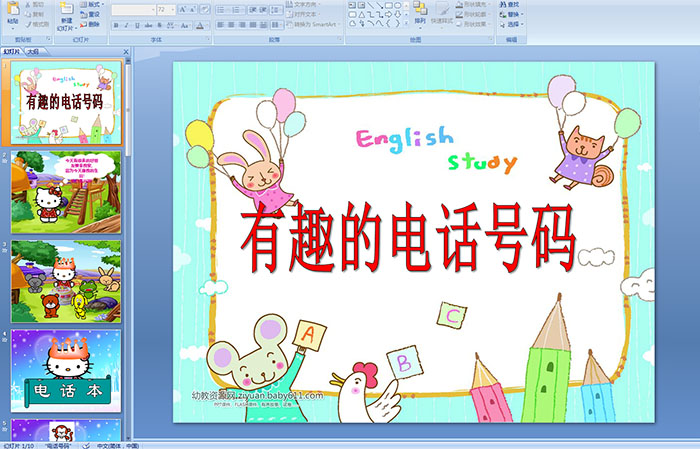This screenshot has height=449, width=700.
Task: Toggle text Shadow (S) formatting
Action: (x=159, y=25)
